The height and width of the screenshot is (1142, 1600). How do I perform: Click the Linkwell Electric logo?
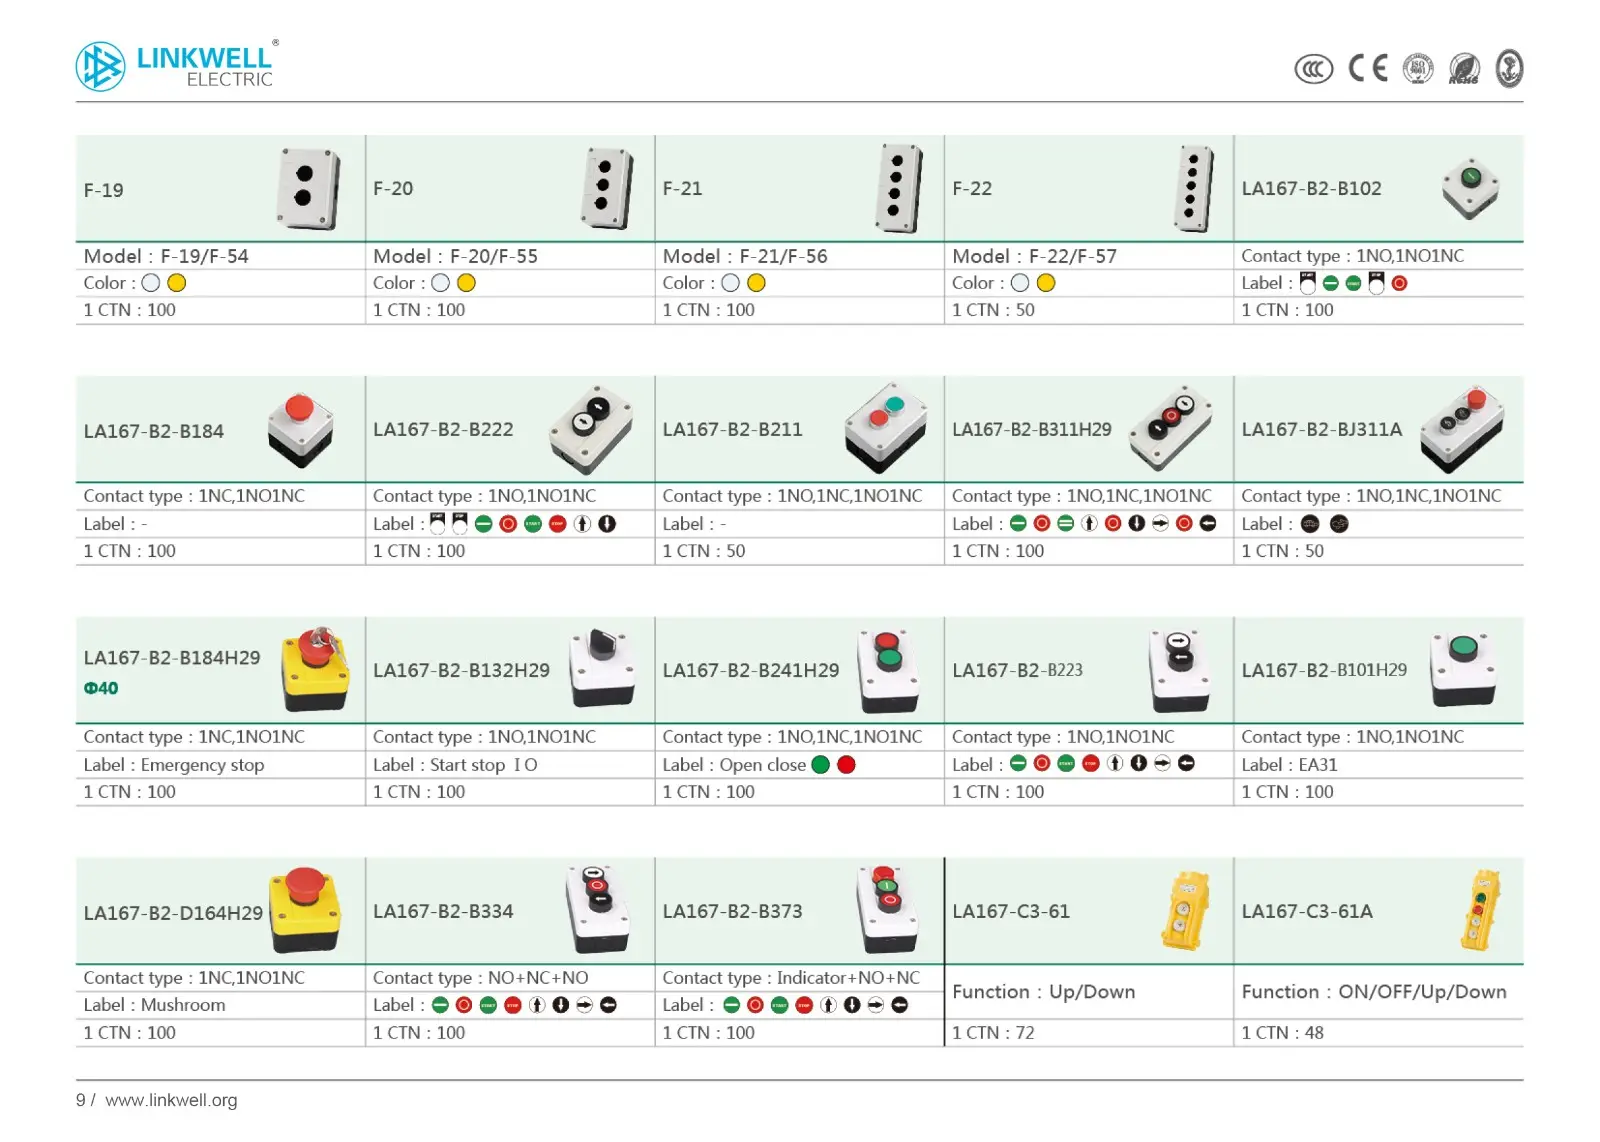(x=177, y=66)
